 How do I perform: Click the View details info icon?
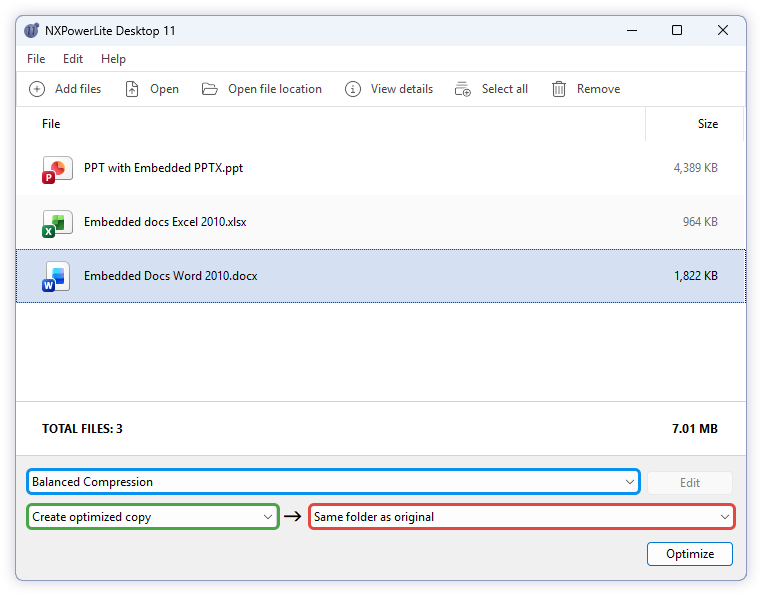pyautogui.click(x=353, y=89)
